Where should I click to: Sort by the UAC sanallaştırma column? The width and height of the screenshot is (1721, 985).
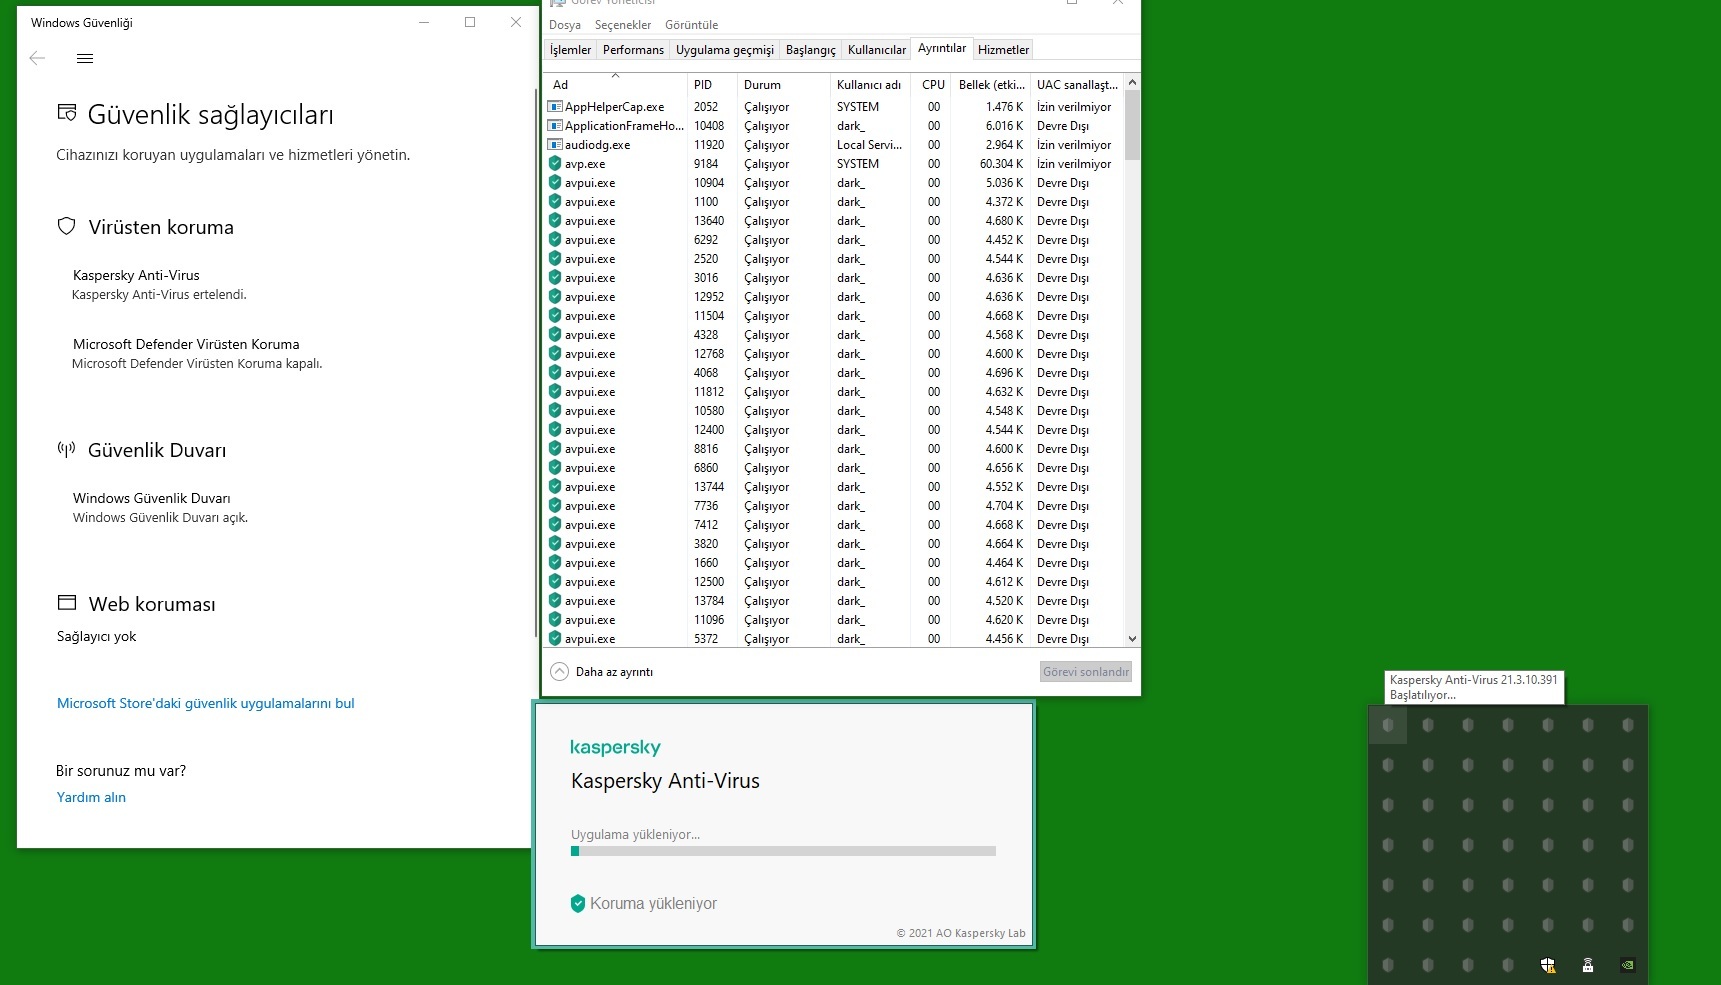pyautogui.click(x=1077, y=84)
